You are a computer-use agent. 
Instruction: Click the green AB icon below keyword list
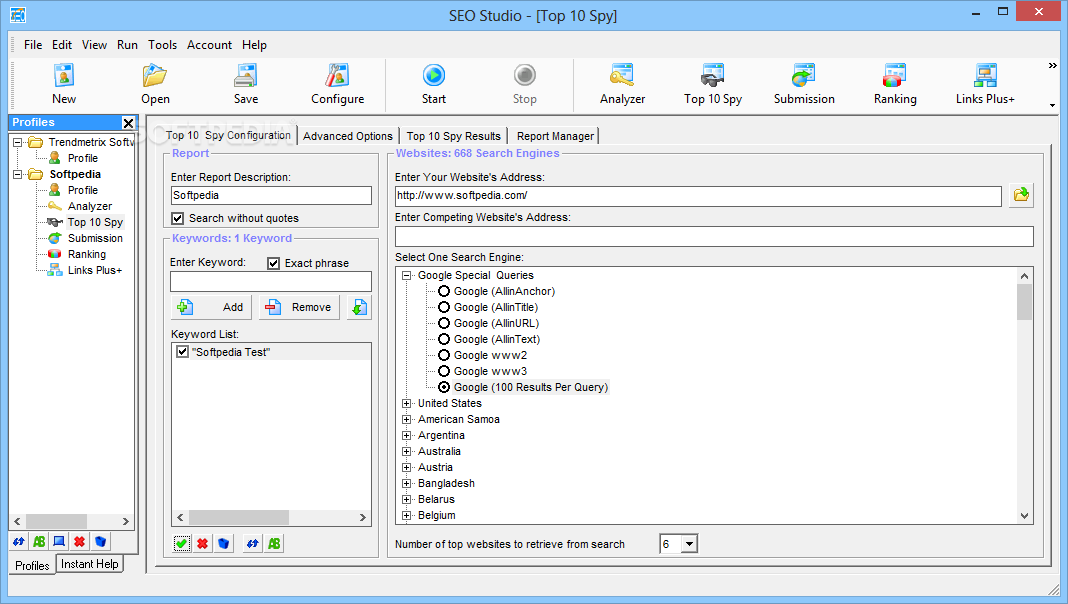tap(274, 543)
